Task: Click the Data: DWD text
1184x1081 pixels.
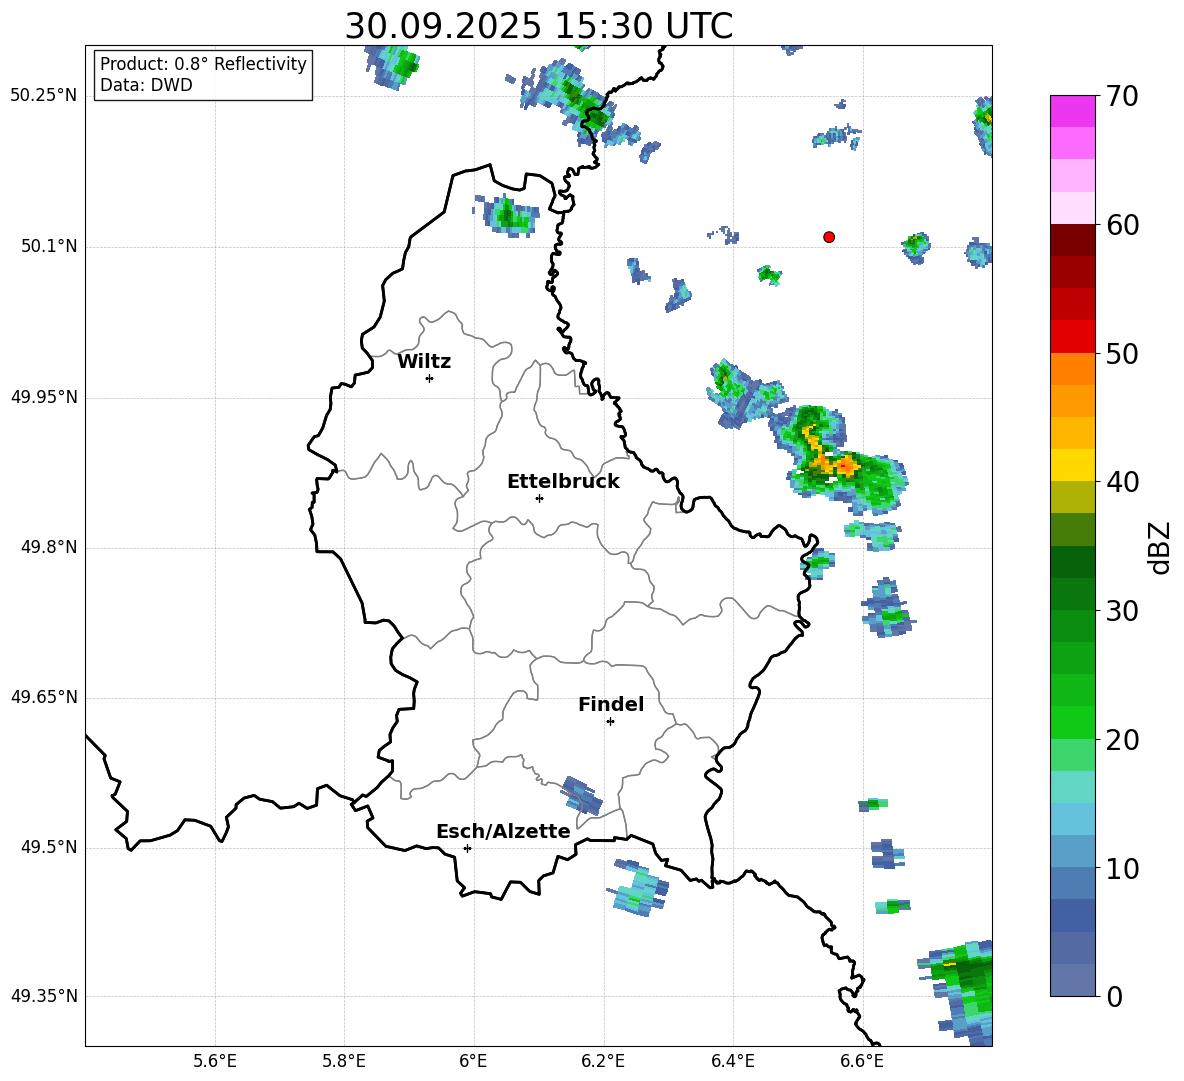Action: click(x=146, y=85)
